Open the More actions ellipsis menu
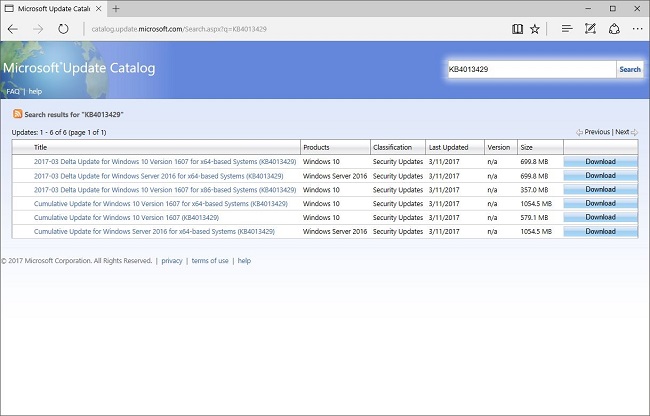This screenshot has height=416, width=650. [x=638, y=29]
